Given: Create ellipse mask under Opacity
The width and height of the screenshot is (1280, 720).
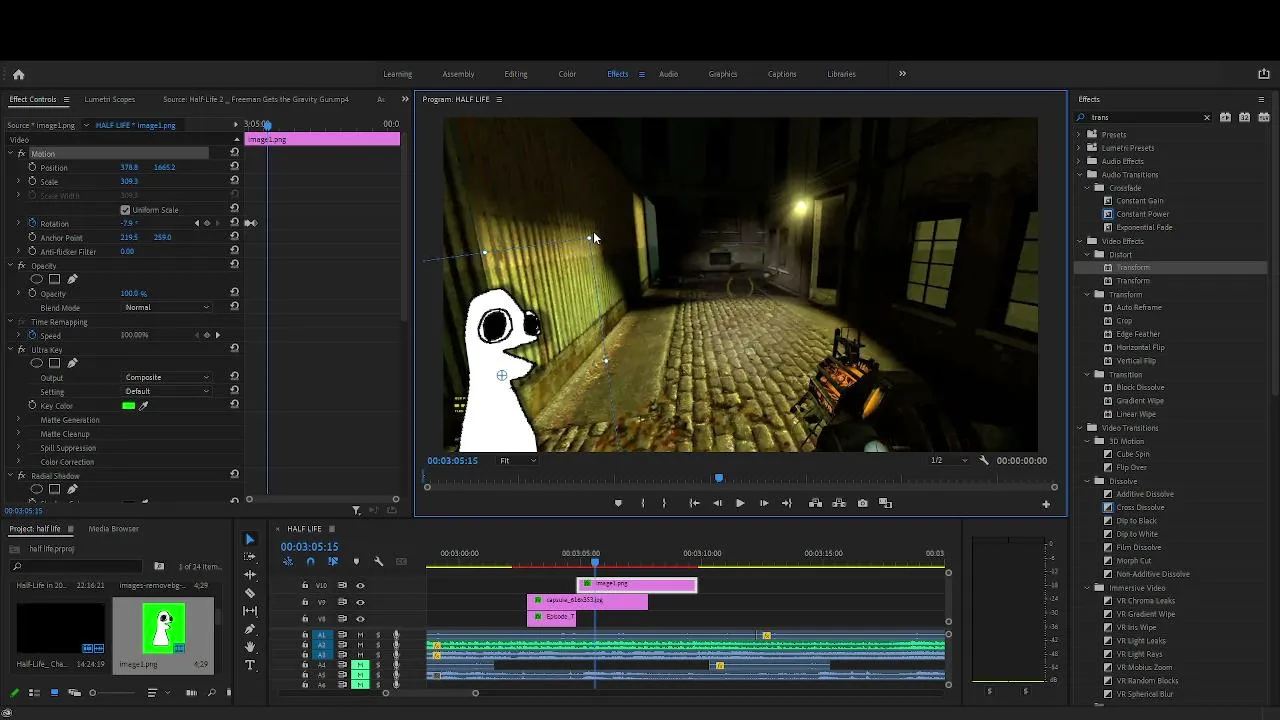Looking at the screenshot, I should [x=37, y=279].
